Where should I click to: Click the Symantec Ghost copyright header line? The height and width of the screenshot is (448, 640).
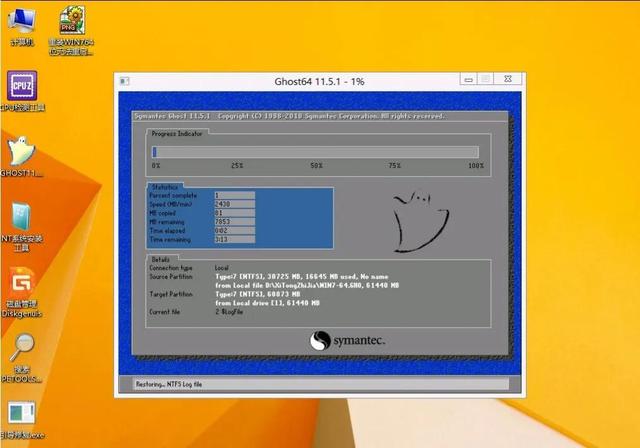pos(289,116)
